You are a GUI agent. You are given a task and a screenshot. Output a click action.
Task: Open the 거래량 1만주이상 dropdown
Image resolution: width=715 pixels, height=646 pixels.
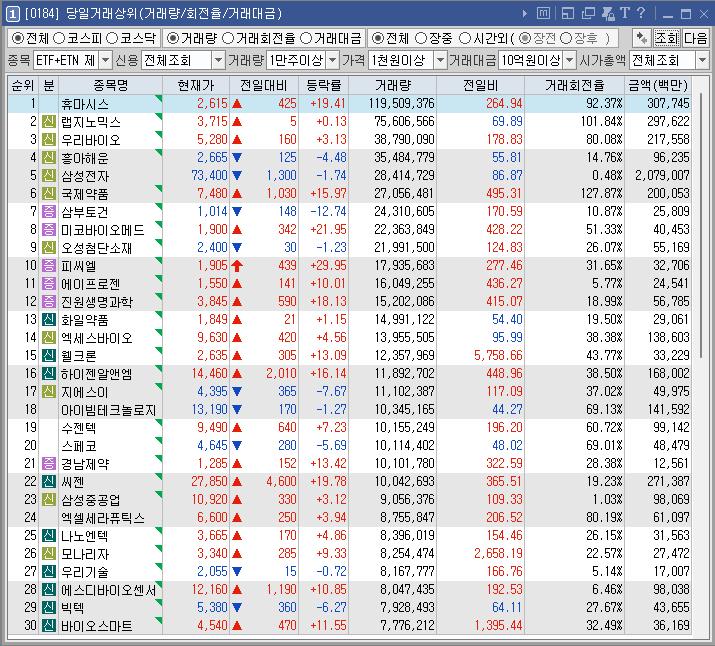coord(333,60)
